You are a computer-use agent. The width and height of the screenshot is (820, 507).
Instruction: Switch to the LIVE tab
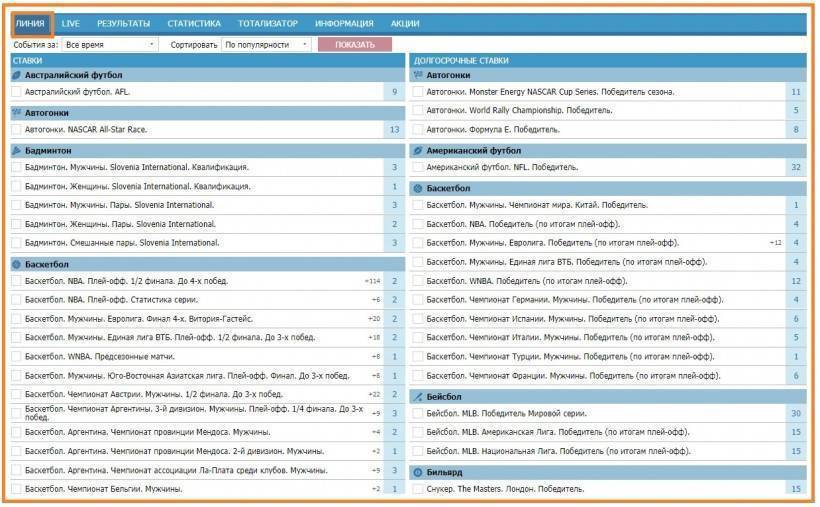tap(71, 23)
